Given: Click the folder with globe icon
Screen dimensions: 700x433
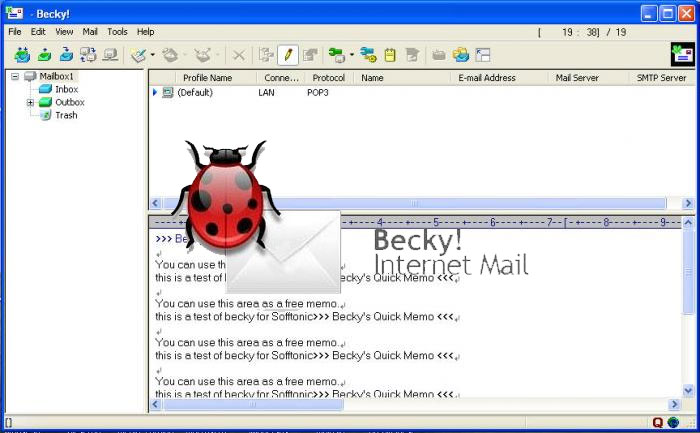Looking at the screenshot, I should (461, 55).
